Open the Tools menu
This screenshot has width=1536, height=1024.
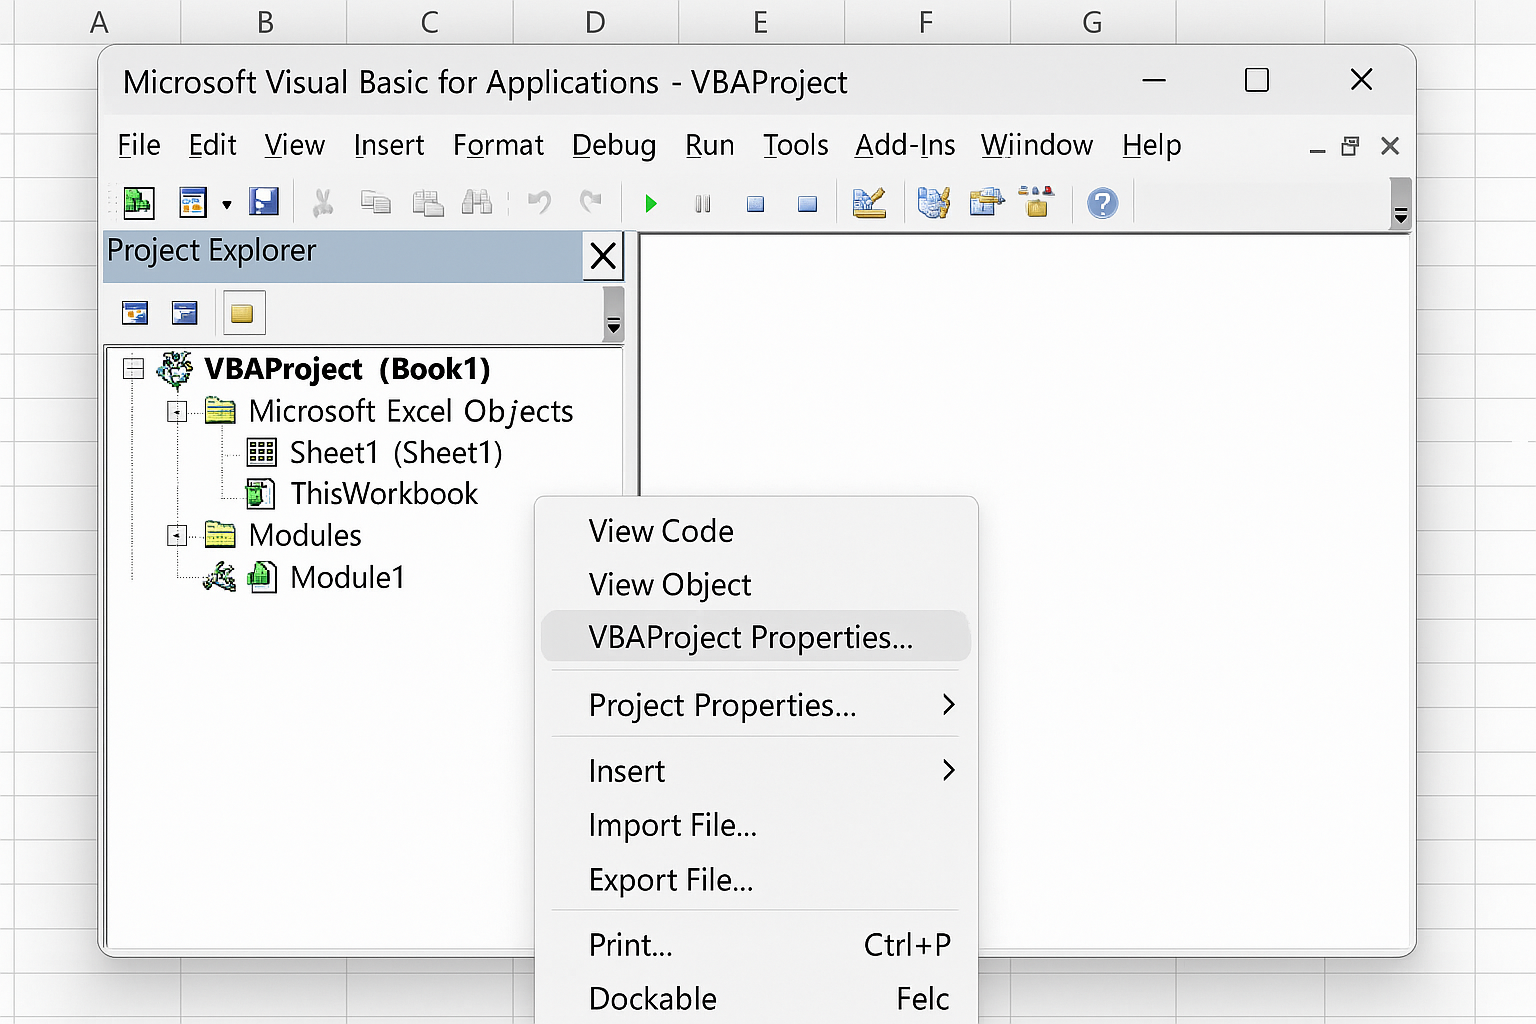(796, 145)
